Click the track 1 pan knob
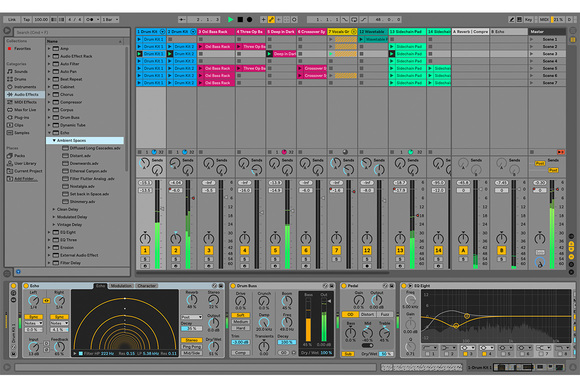Screen dimensions: 580x387 pos(145,238)
